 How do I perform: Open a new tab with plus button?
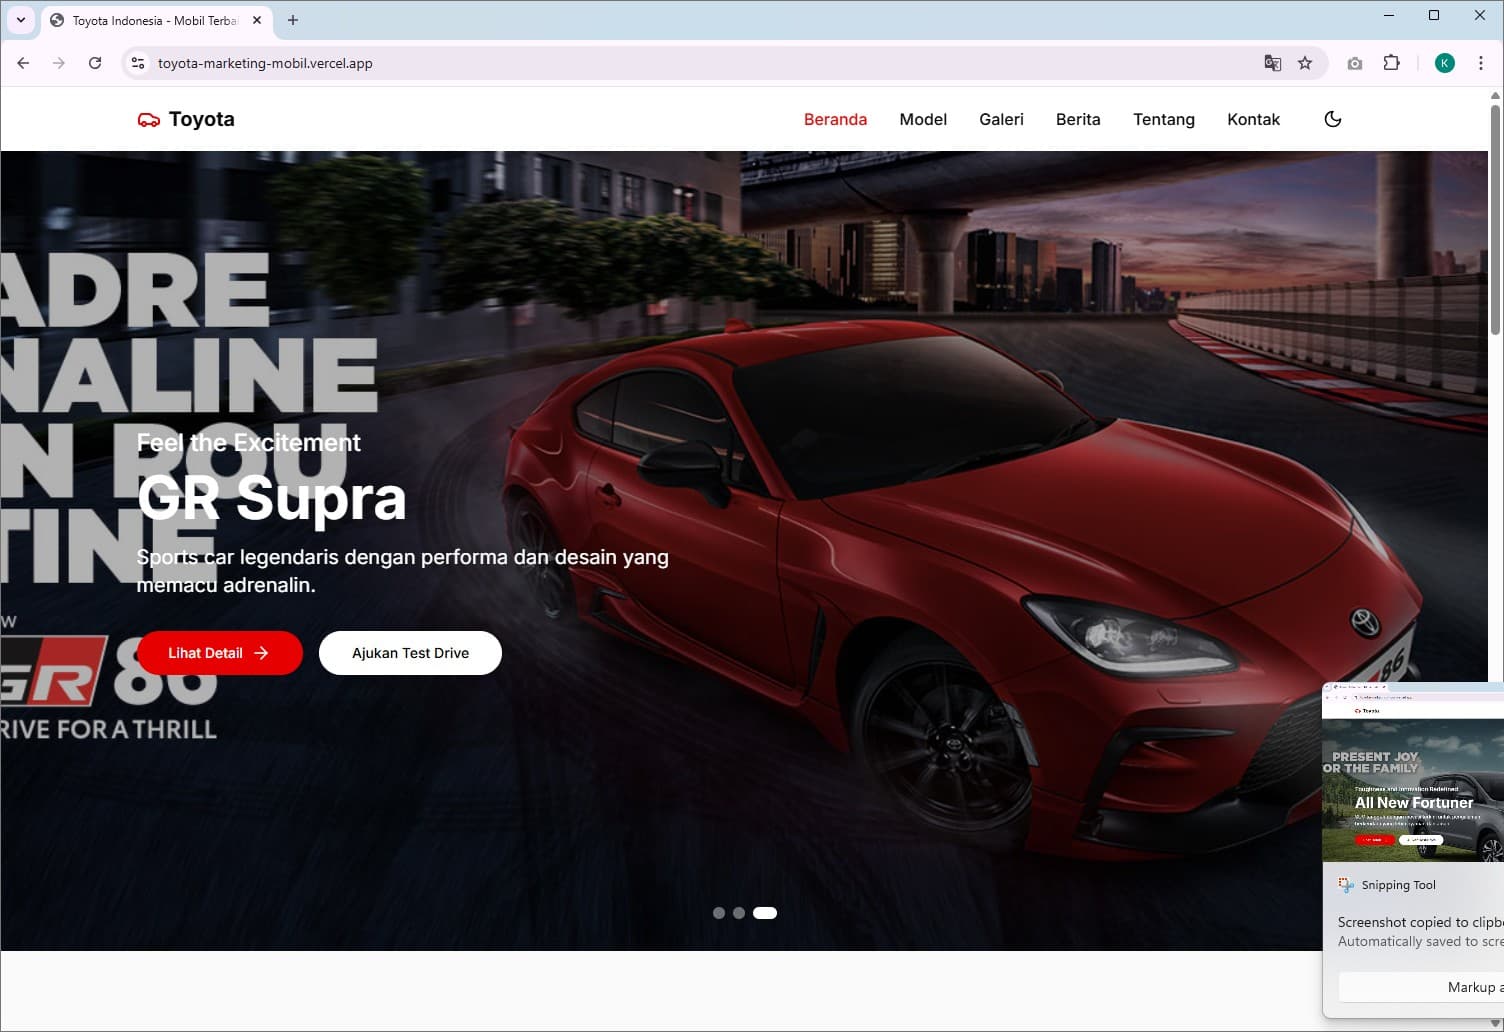(293, 20)
